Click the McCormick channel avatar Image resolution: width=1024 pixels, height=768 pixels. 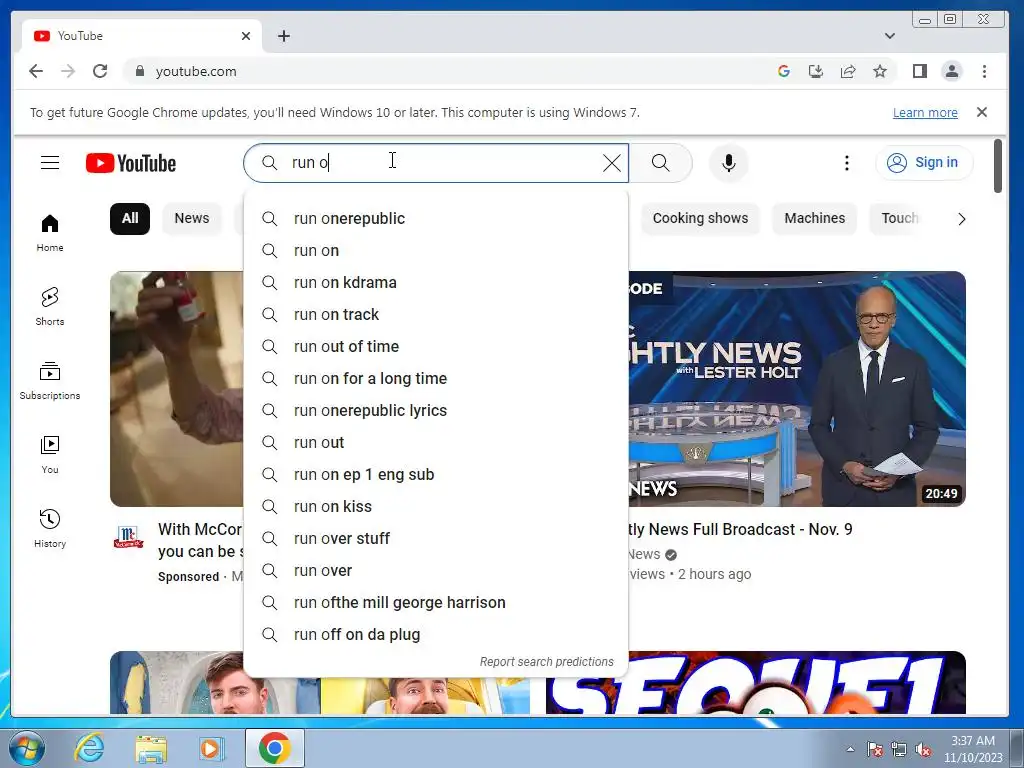[x=129, y=537]
